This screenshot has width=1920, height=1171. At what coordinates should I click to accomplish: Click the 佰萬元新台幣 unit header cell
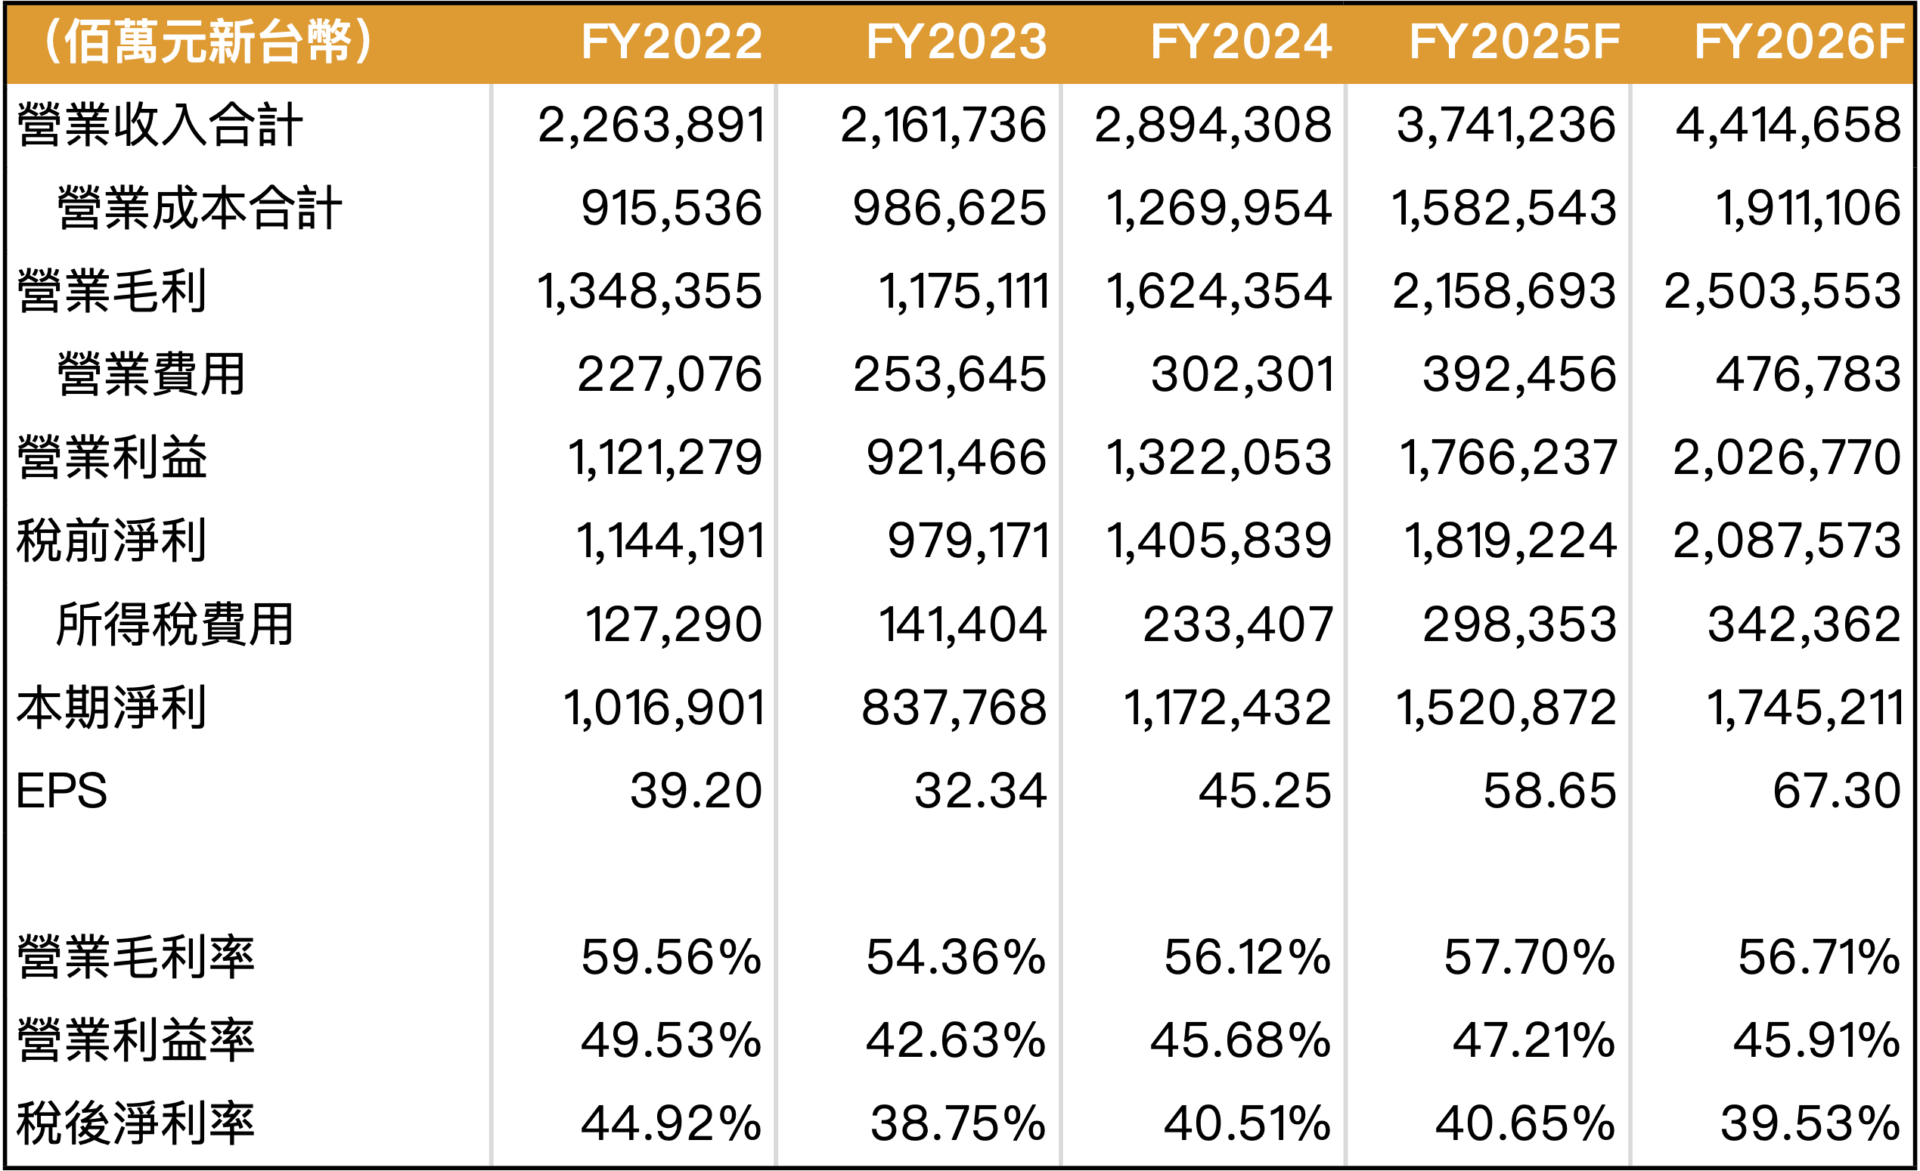coord(208,42)
